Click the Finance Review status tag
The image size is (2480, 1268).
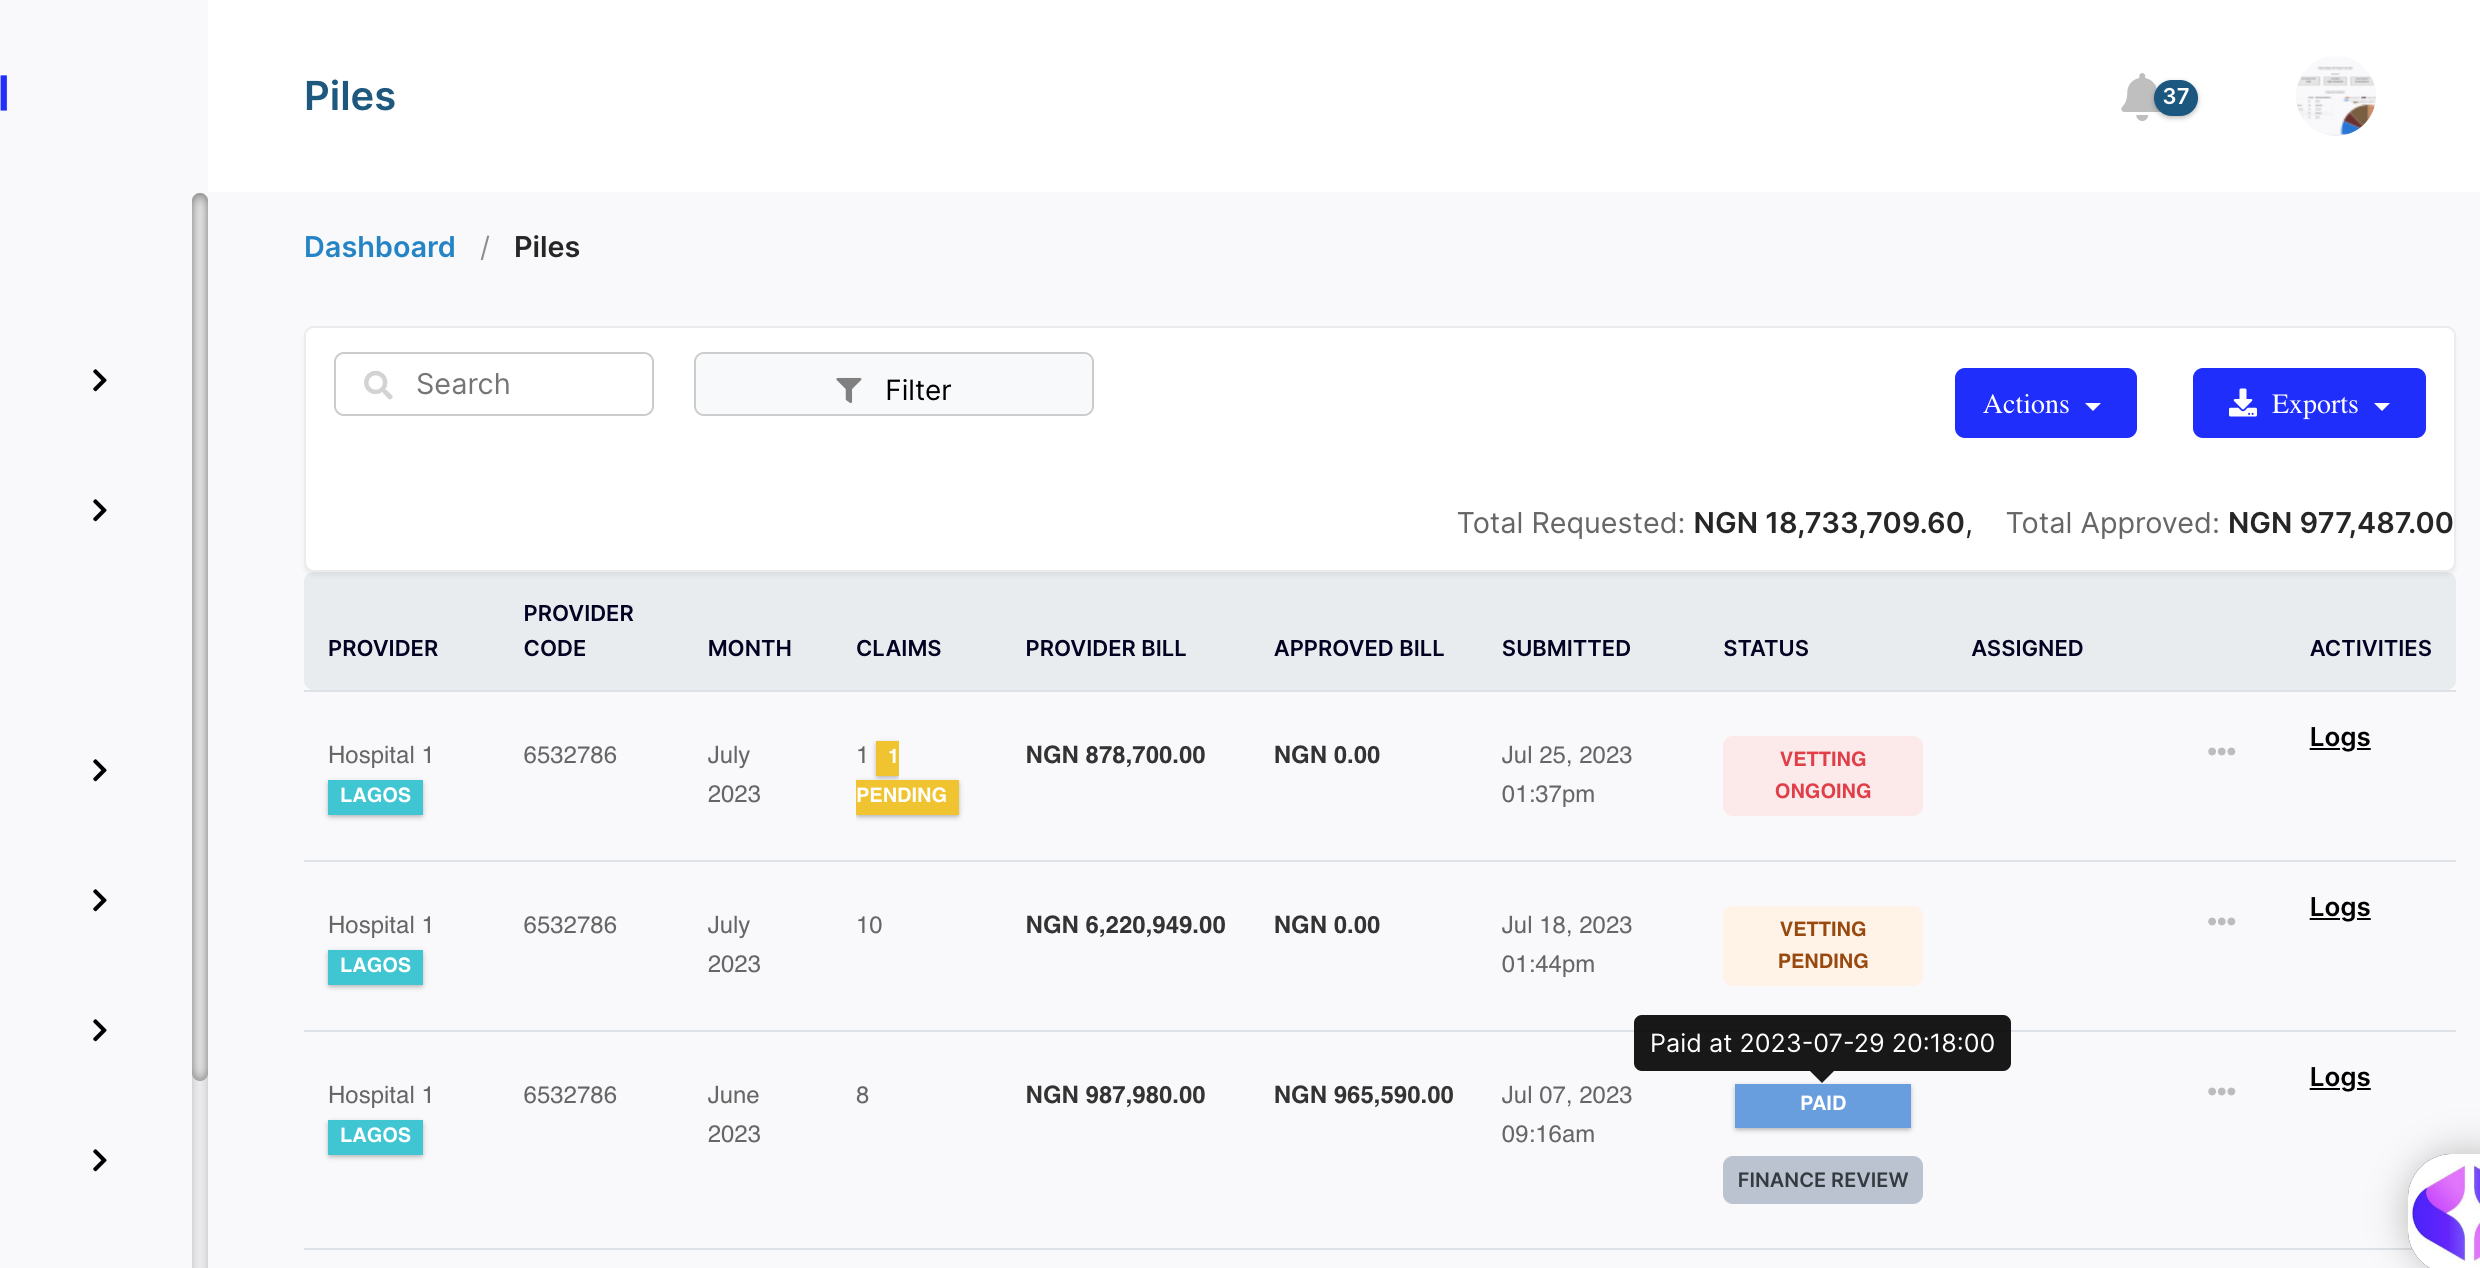(1822, 1180)
